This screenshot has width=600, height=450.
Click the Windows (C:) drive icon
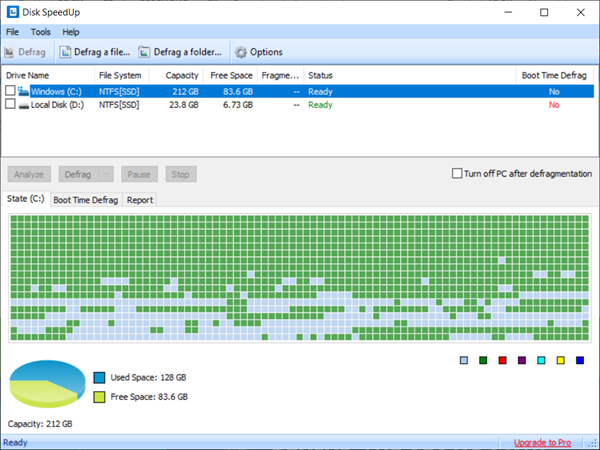[x=23, y=91]
